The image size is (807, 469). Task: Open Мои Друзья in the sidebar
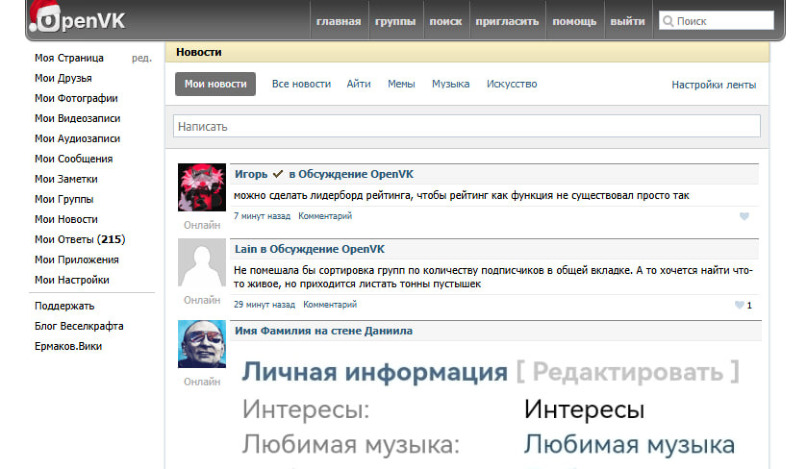[x=63, y=78]
